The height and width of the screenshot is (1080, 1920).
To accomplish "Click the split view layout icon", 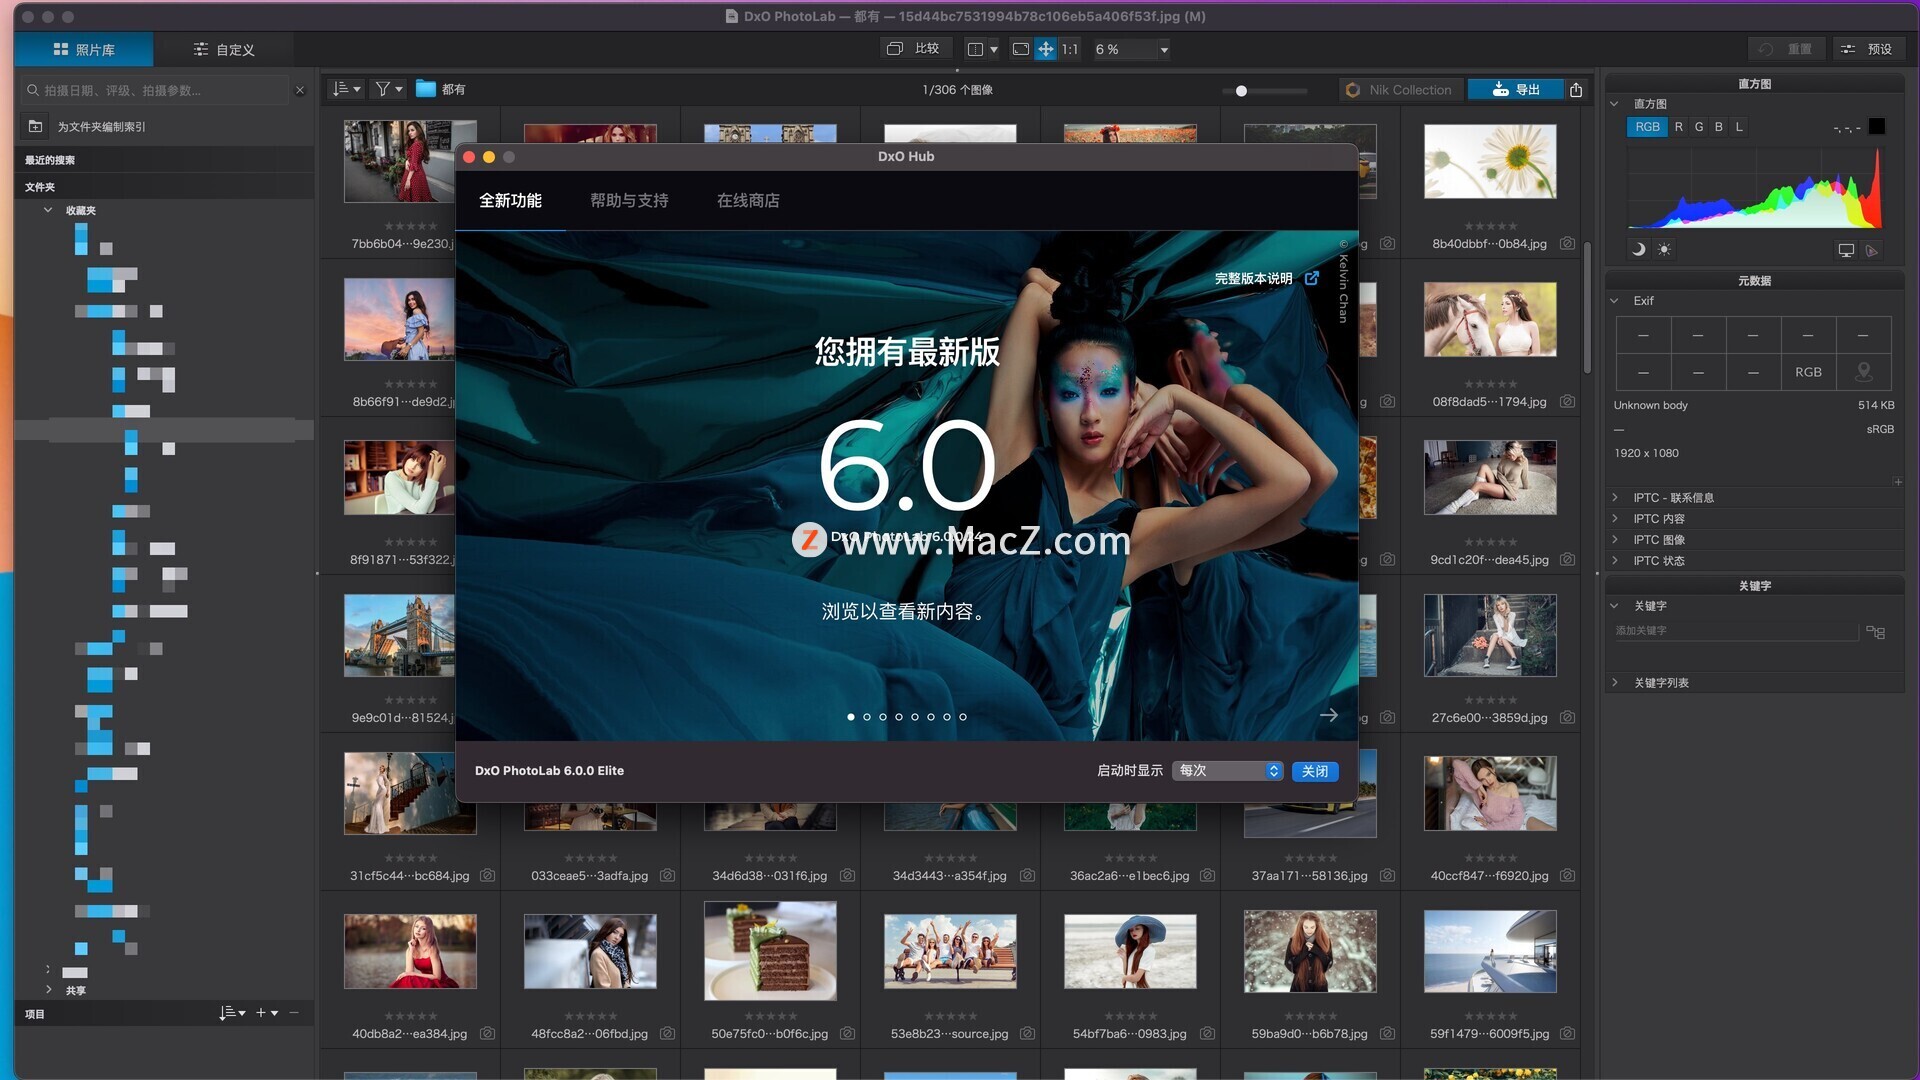I will [x=975, y=49].
